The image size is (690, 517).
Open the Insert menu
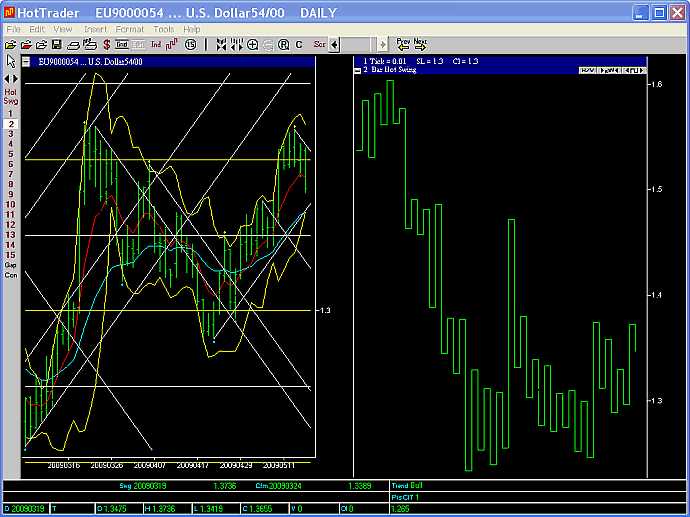click(95, 29)
